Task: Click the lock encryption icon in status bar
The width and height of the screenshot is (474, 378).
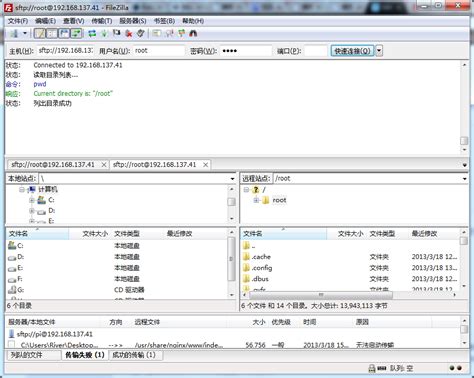Action: (372, 368)
